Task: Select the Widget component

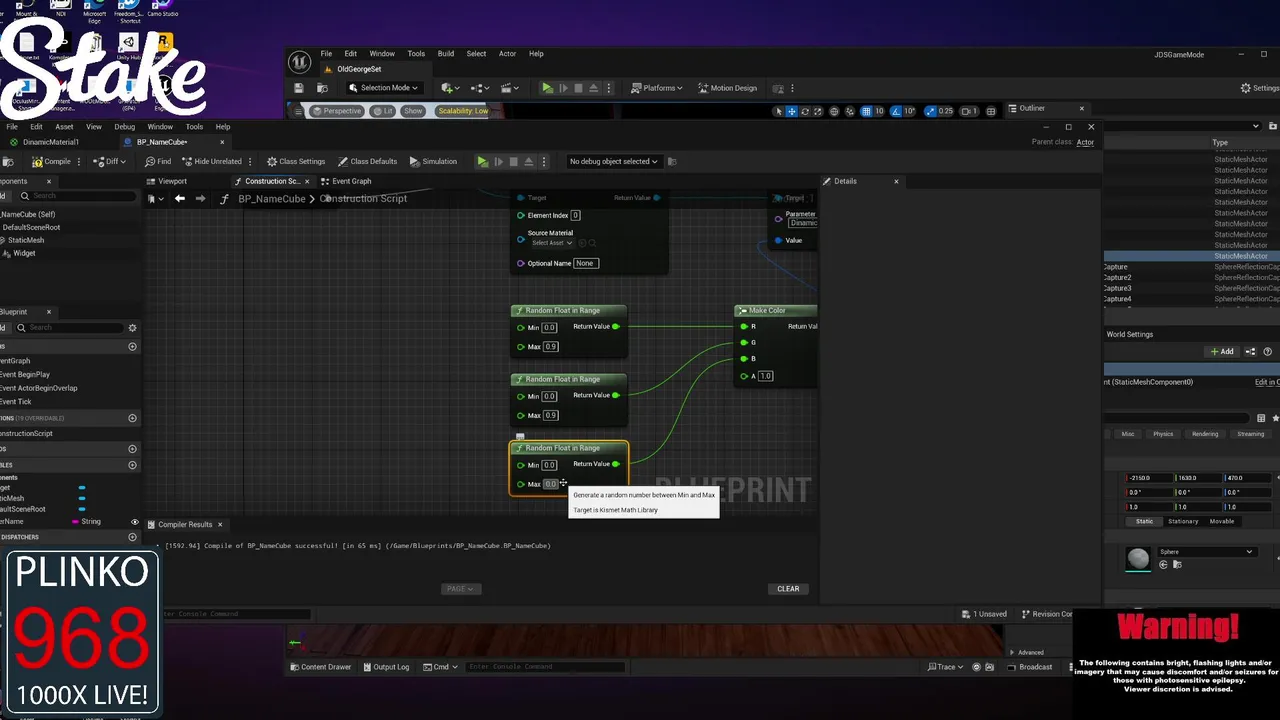Action: (x=24, y=253)
